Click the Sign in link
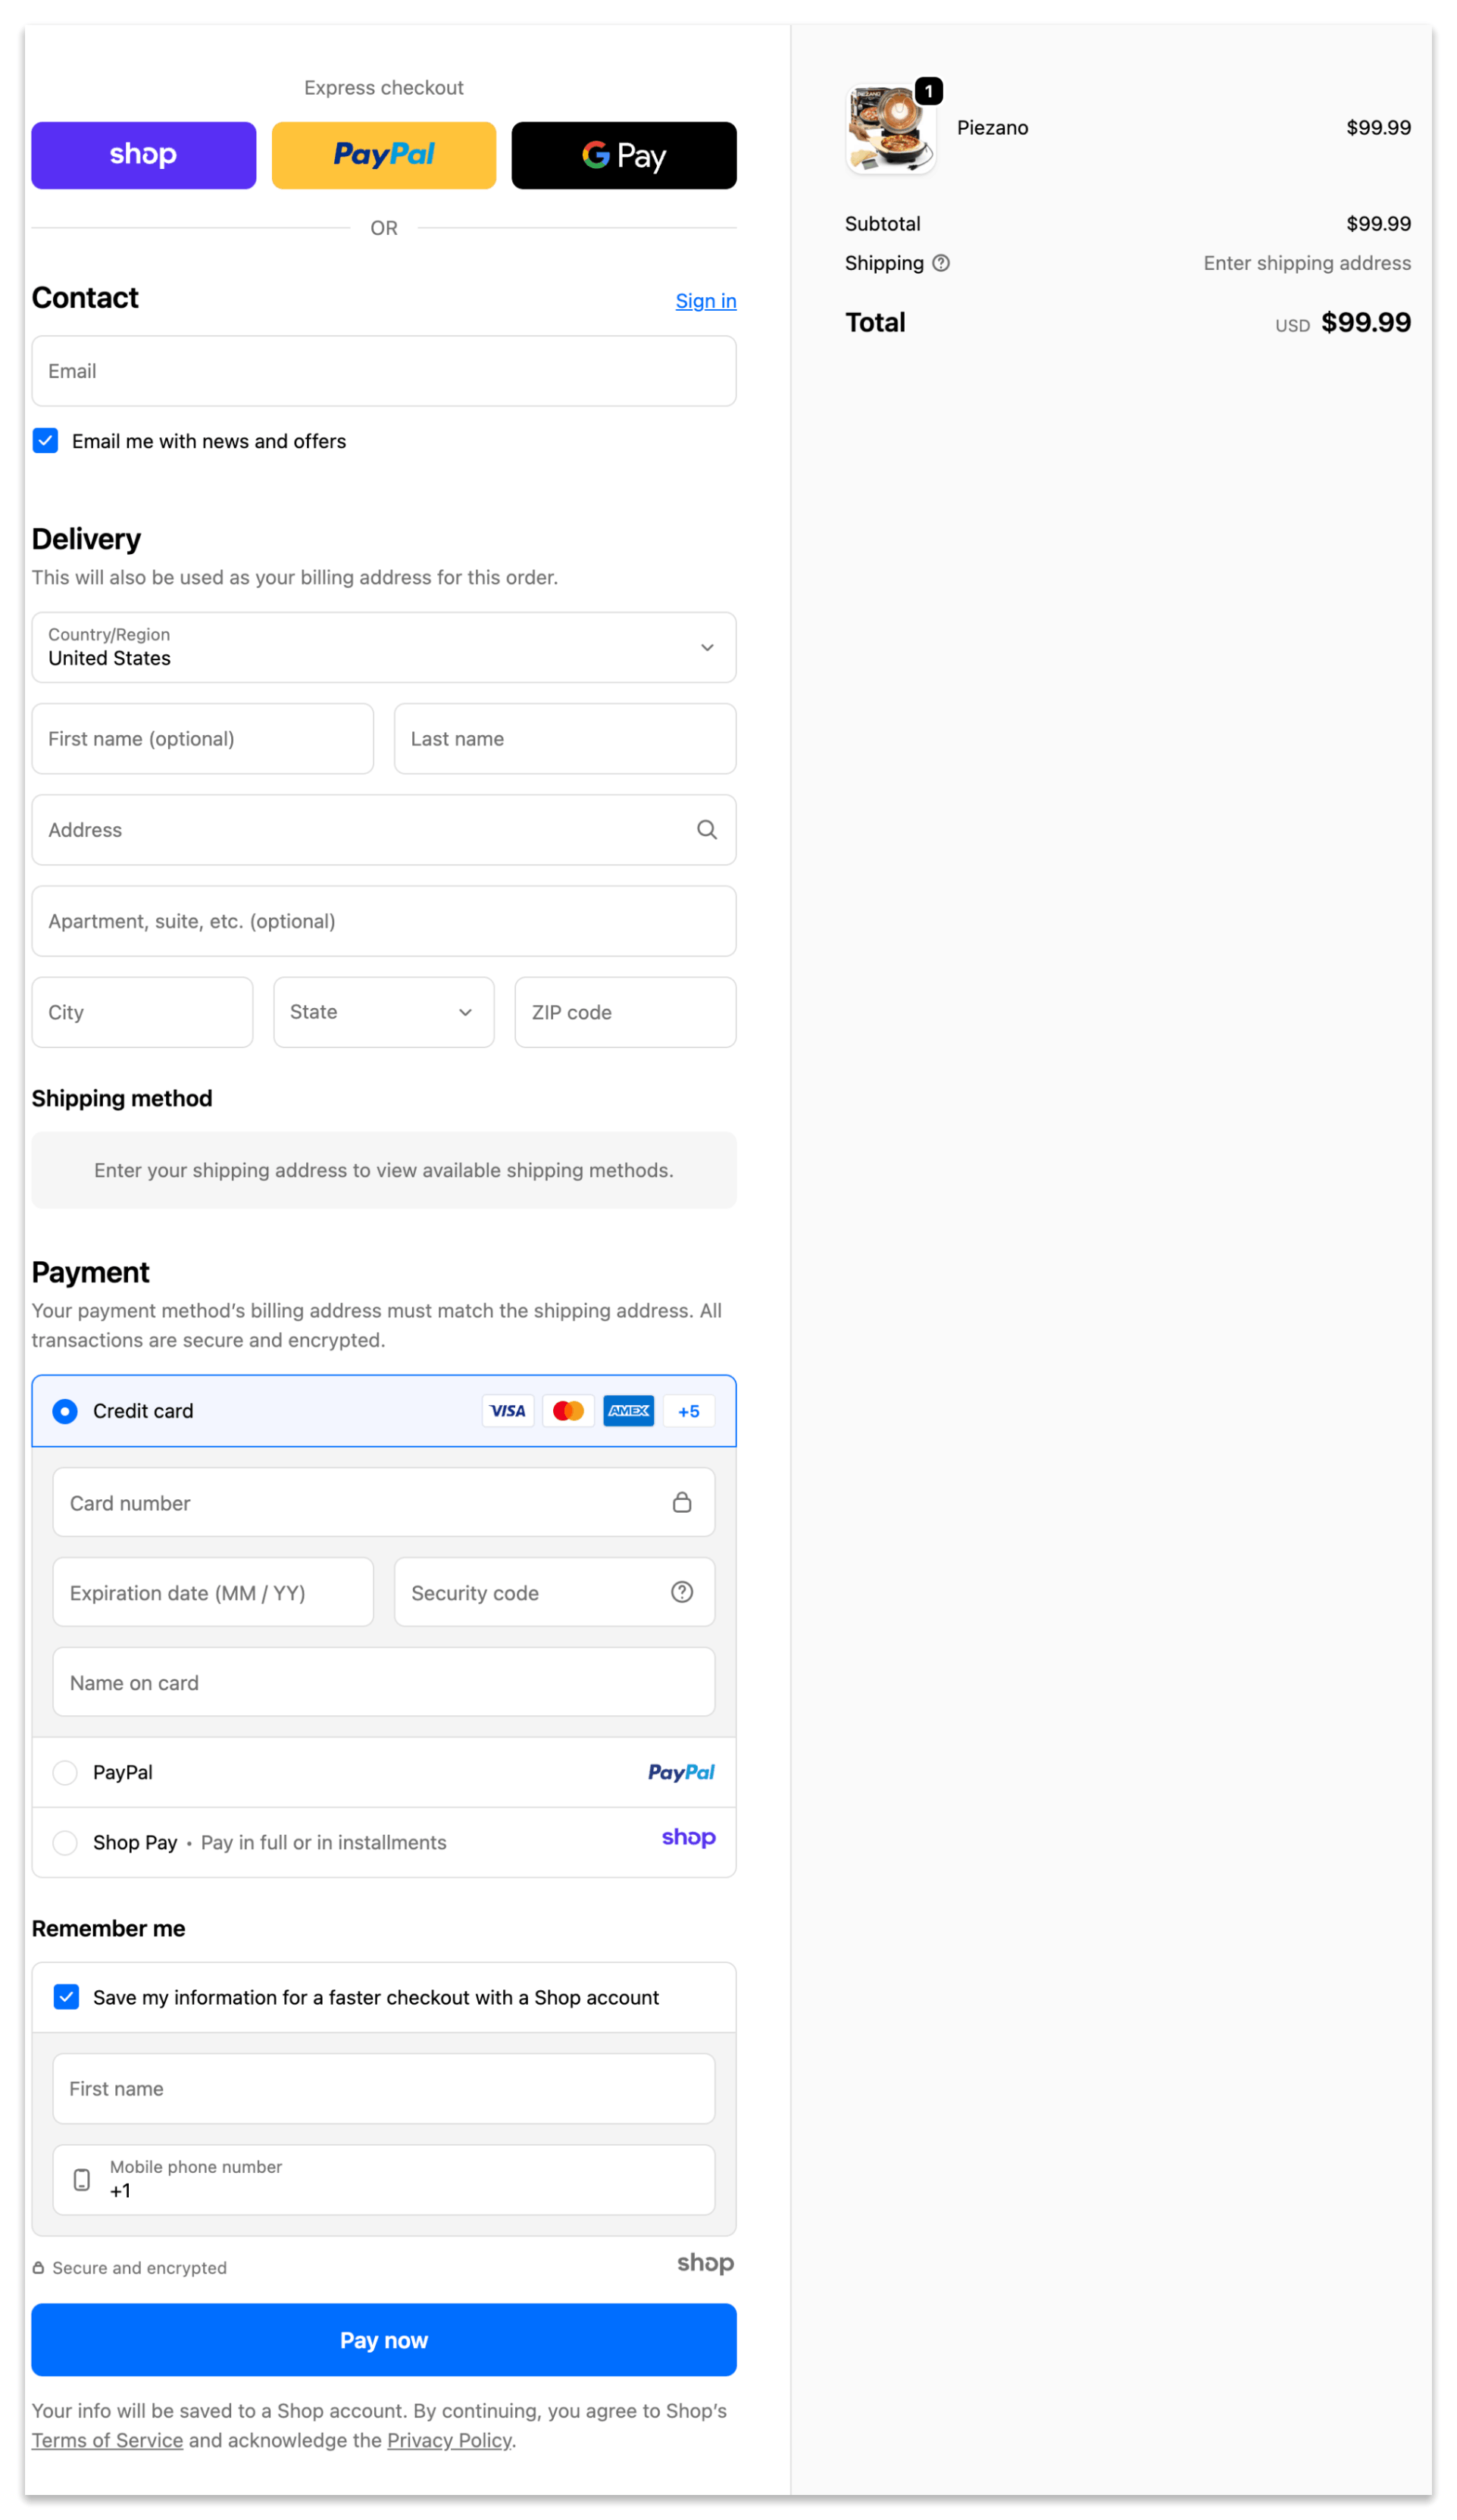Viewport: 1457px width, 2520px height. 705,300
